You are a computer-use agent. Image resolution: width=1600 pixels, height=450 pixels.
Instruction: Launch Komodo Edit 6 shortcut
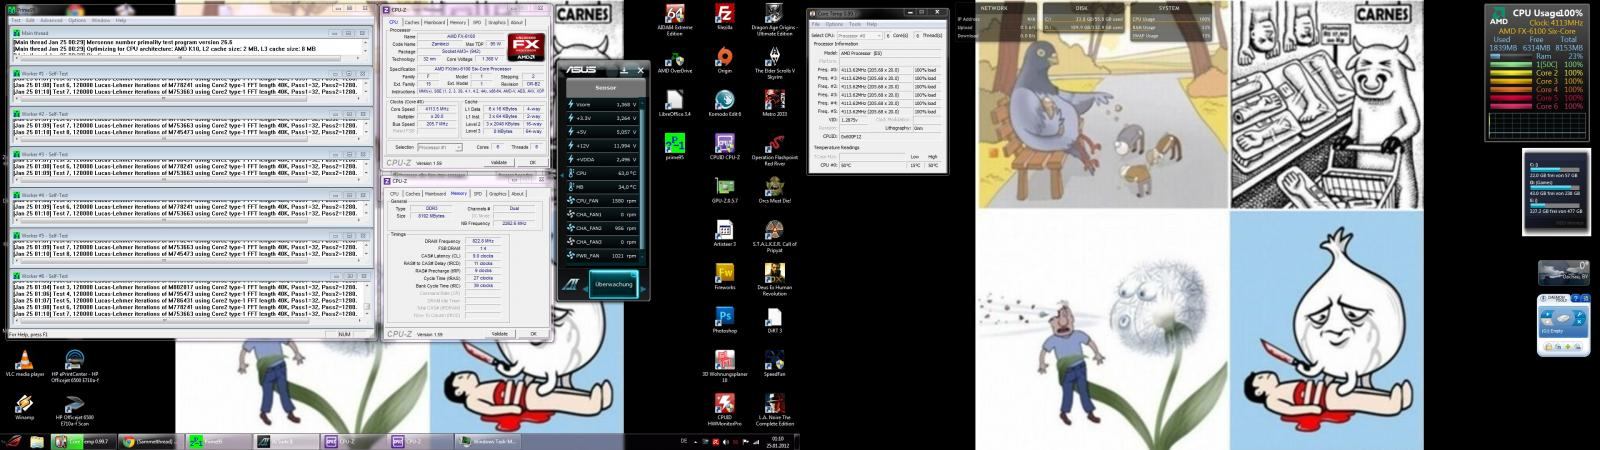[725, 105]
